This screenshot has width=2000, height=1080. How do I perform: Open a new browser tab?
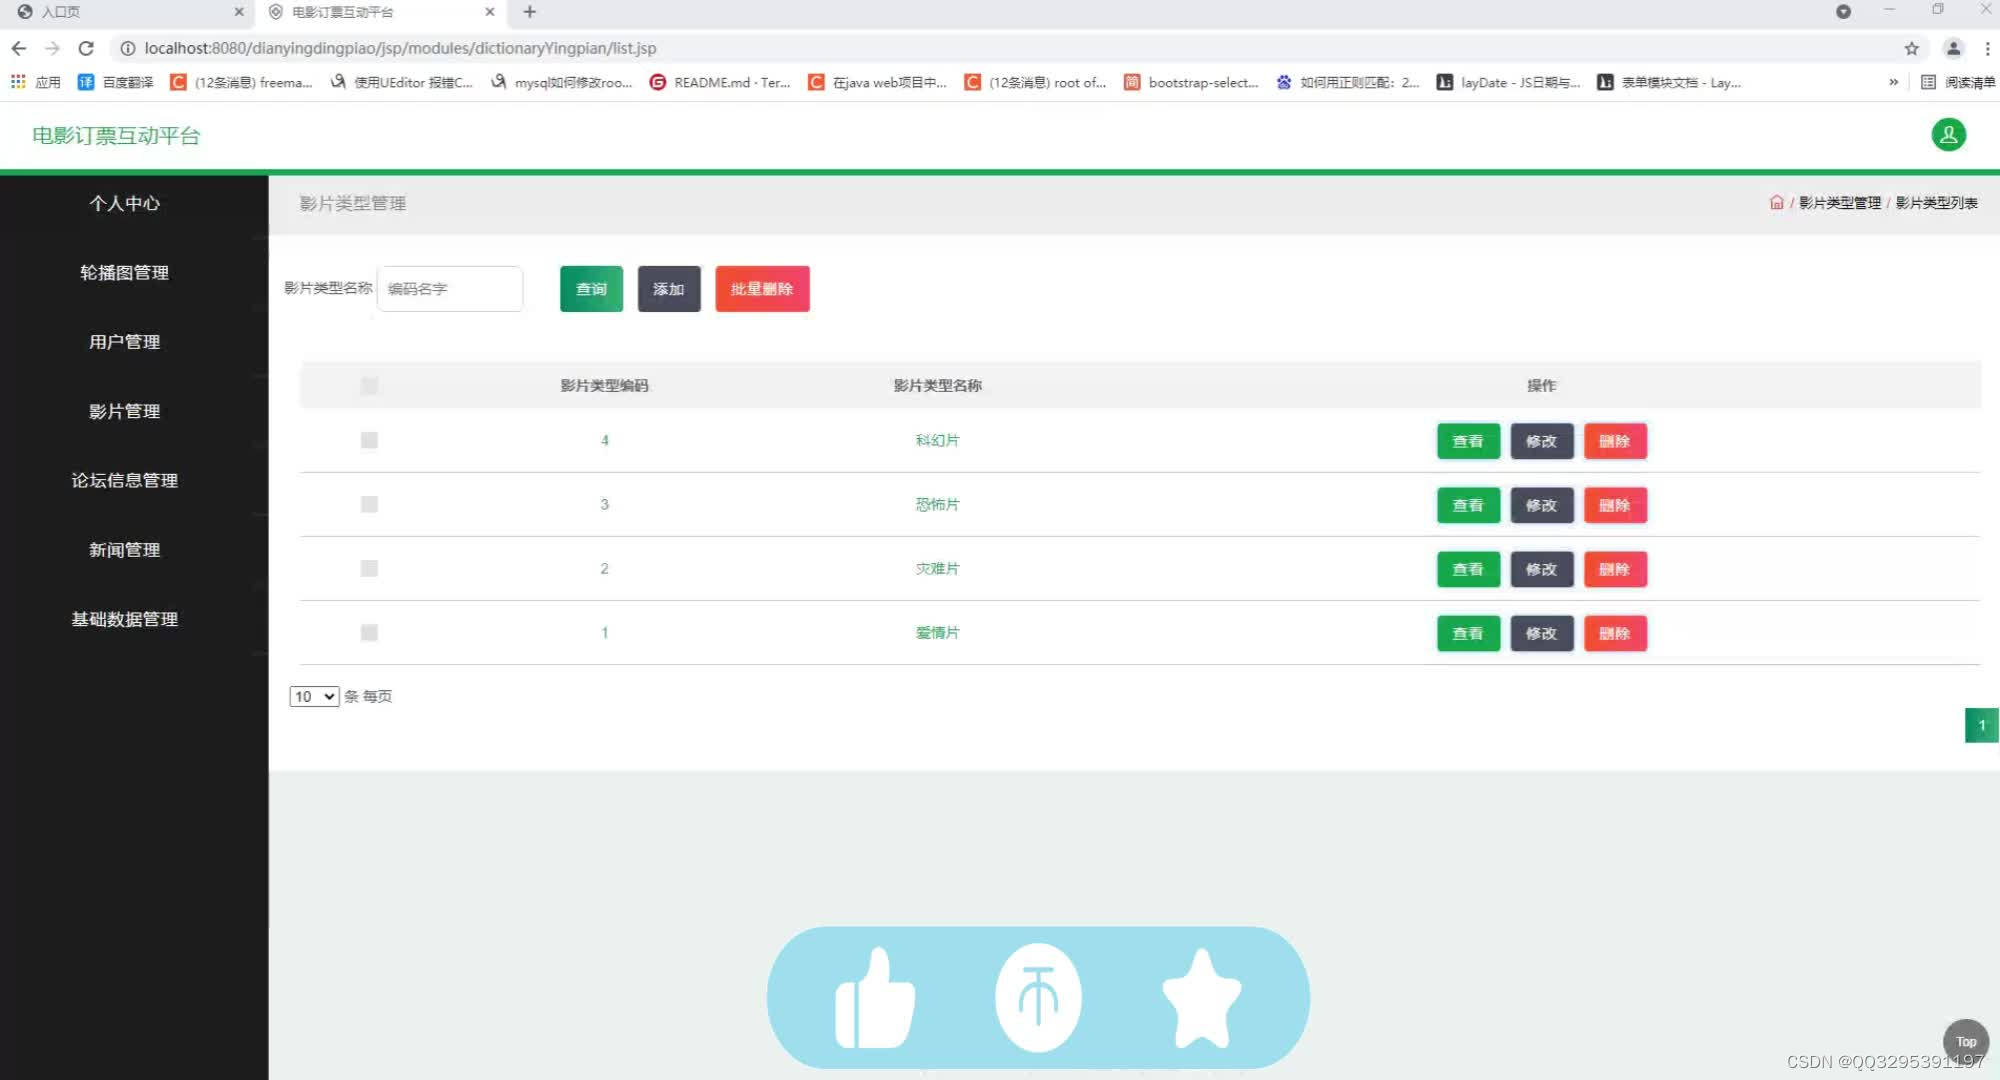point(530,12)
